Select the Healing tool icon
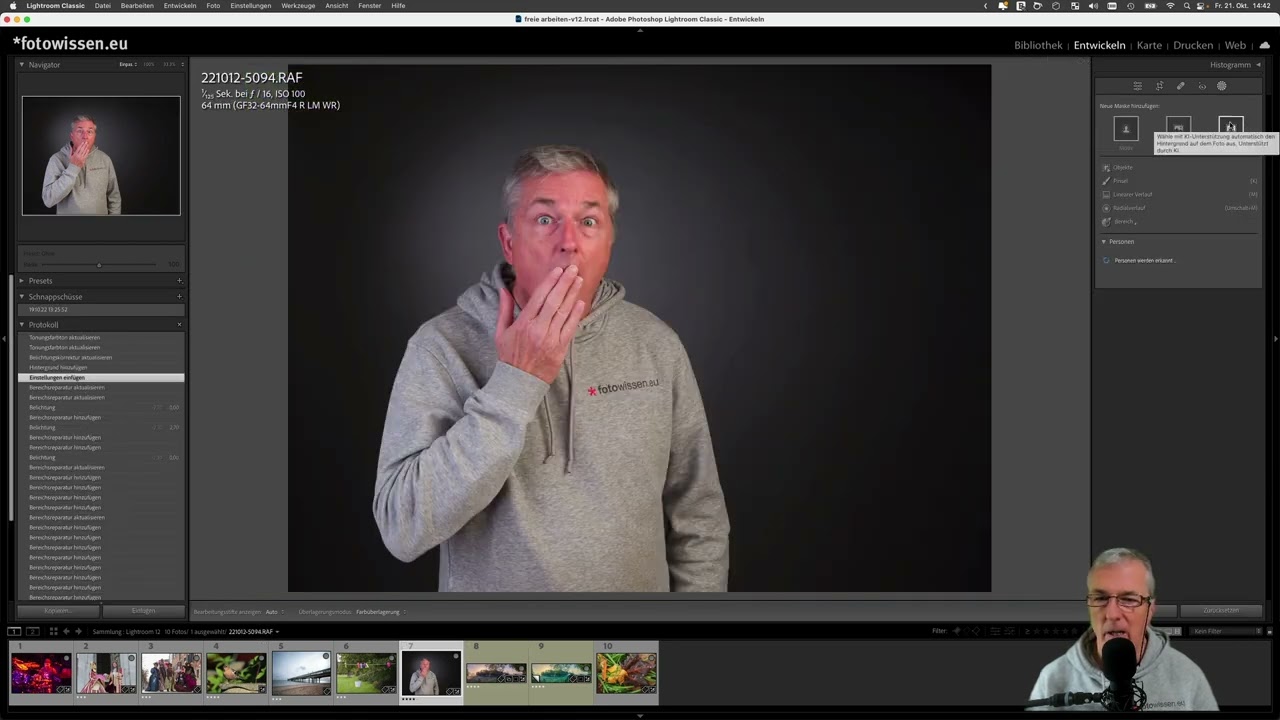The width and height of the screenshot is (1280, 720). pos(1180,86)
